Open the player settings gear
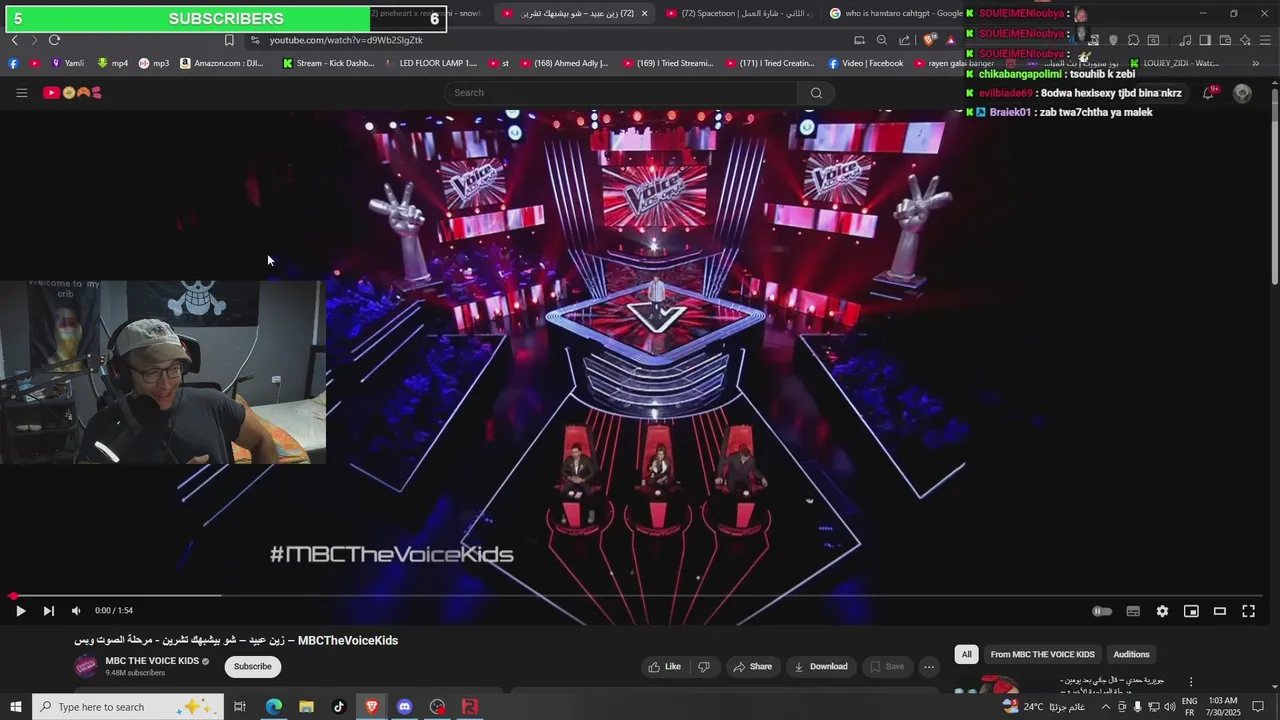1280x720 pixels. tap(1162, 611)
